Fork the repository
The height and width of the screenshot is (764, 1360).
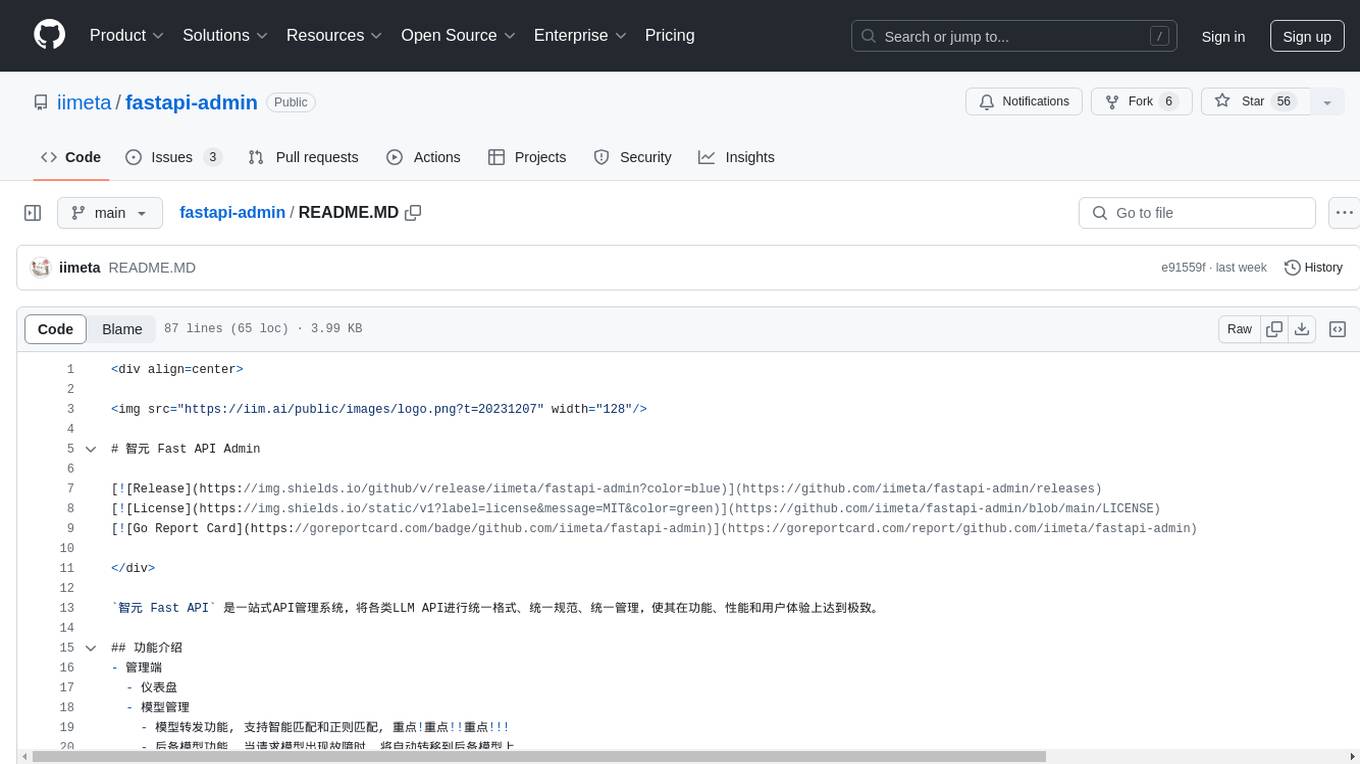1142,101
